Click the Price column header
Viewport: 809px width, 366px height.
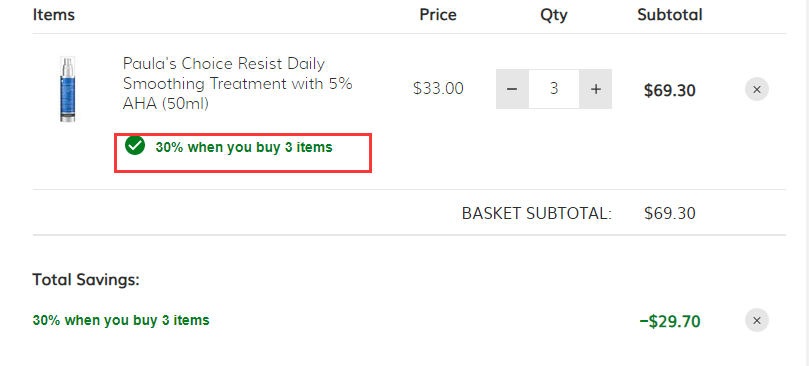coord(438,14)
